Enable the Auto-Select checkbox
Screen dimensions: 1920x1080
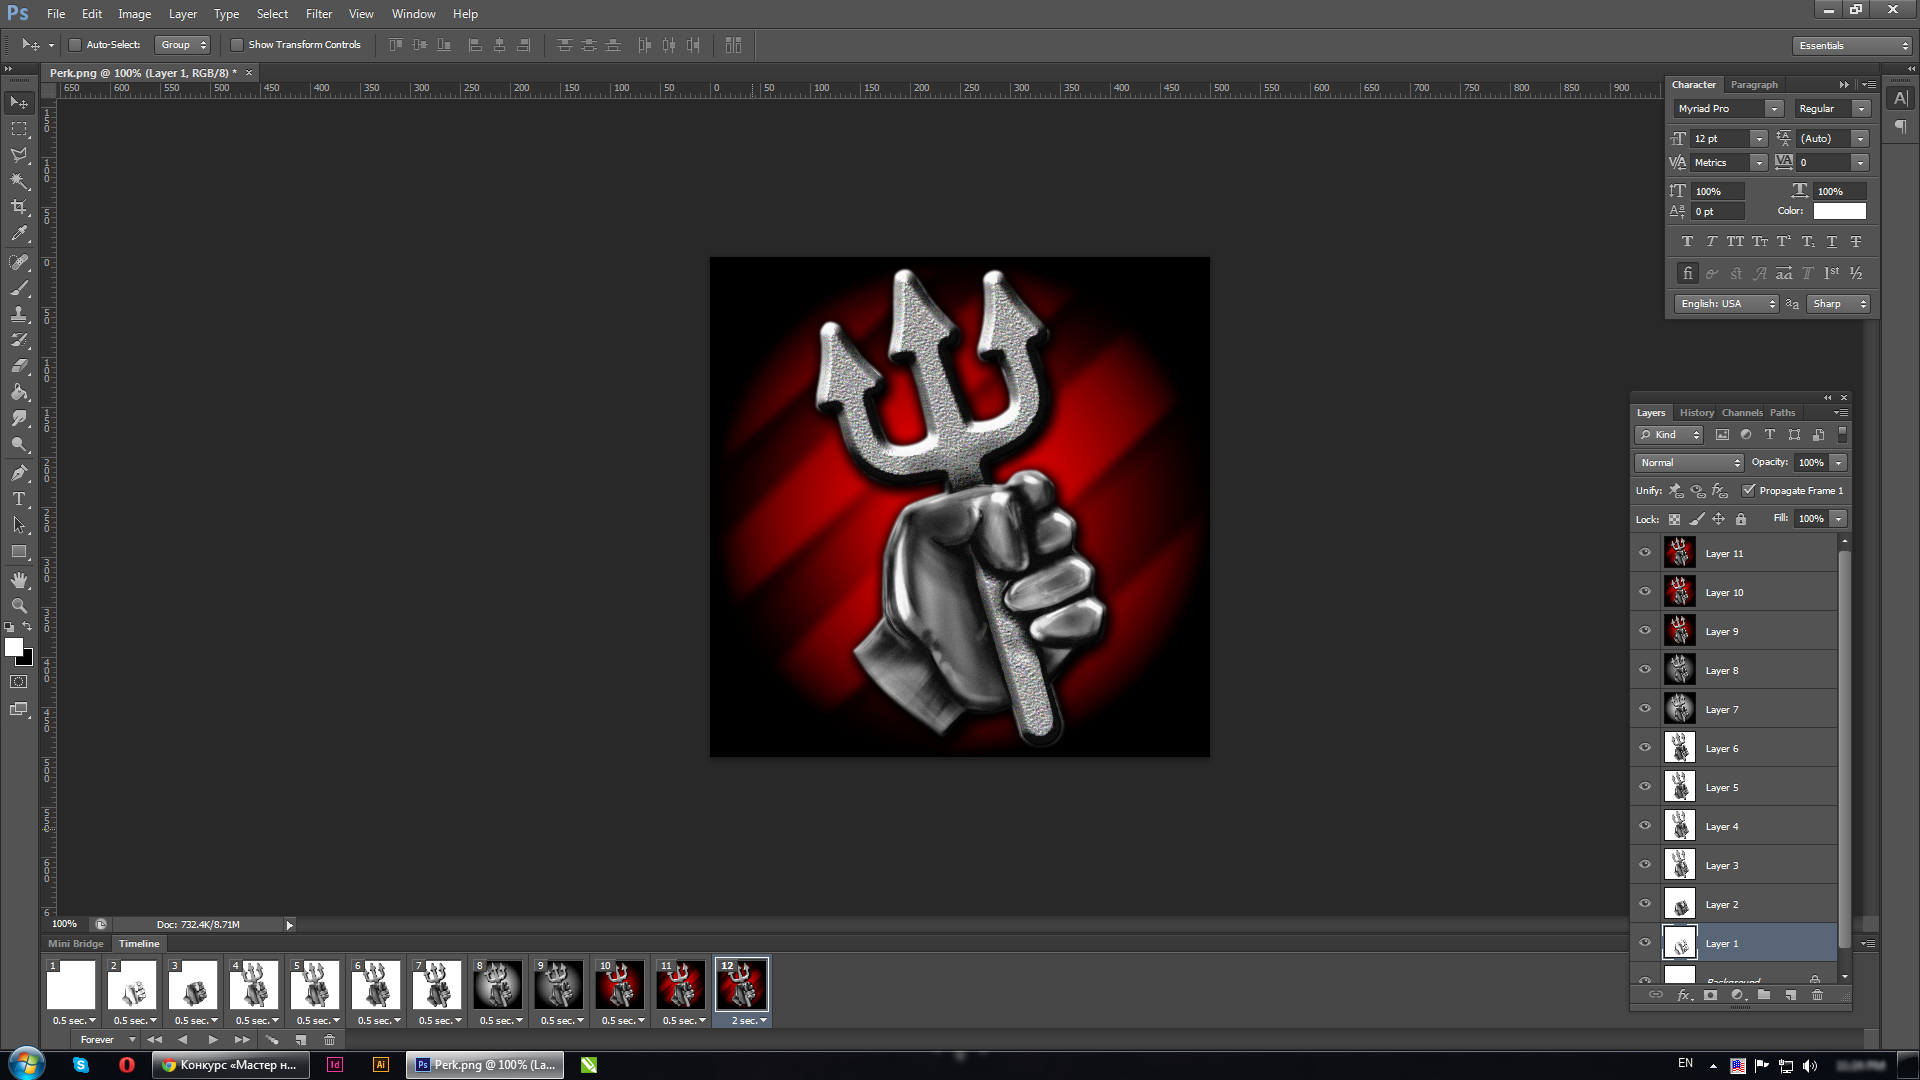click(75, 45)
